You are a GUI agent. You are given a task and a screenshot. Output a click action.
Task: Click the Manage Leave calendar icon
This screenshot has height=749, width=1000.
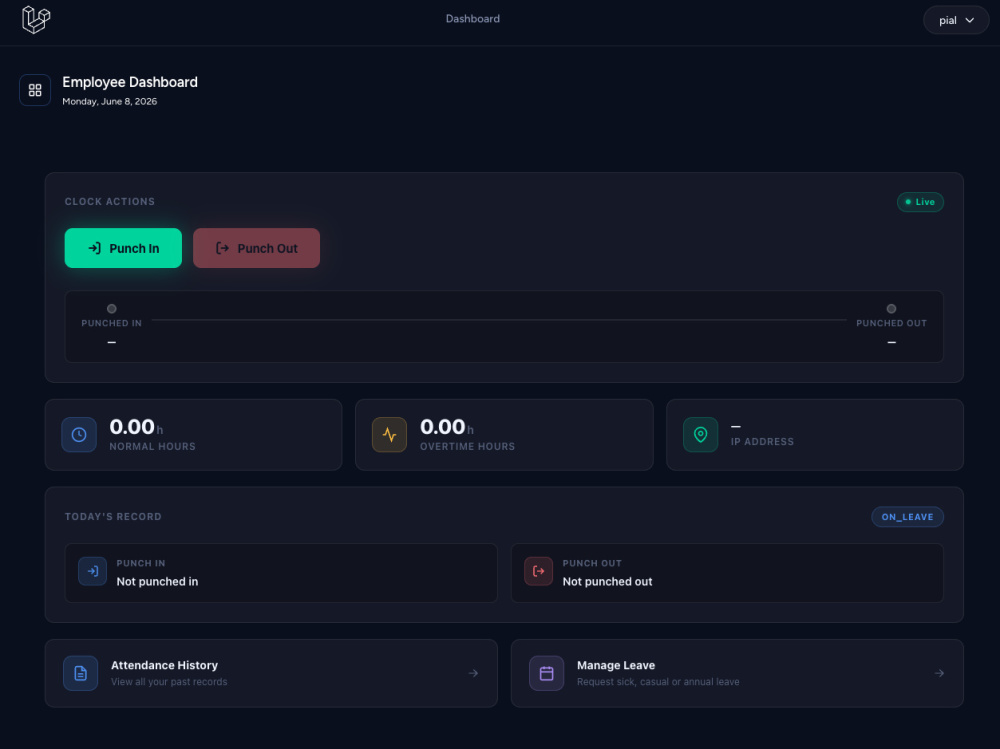pyautogui.click(x=547, y=673)
